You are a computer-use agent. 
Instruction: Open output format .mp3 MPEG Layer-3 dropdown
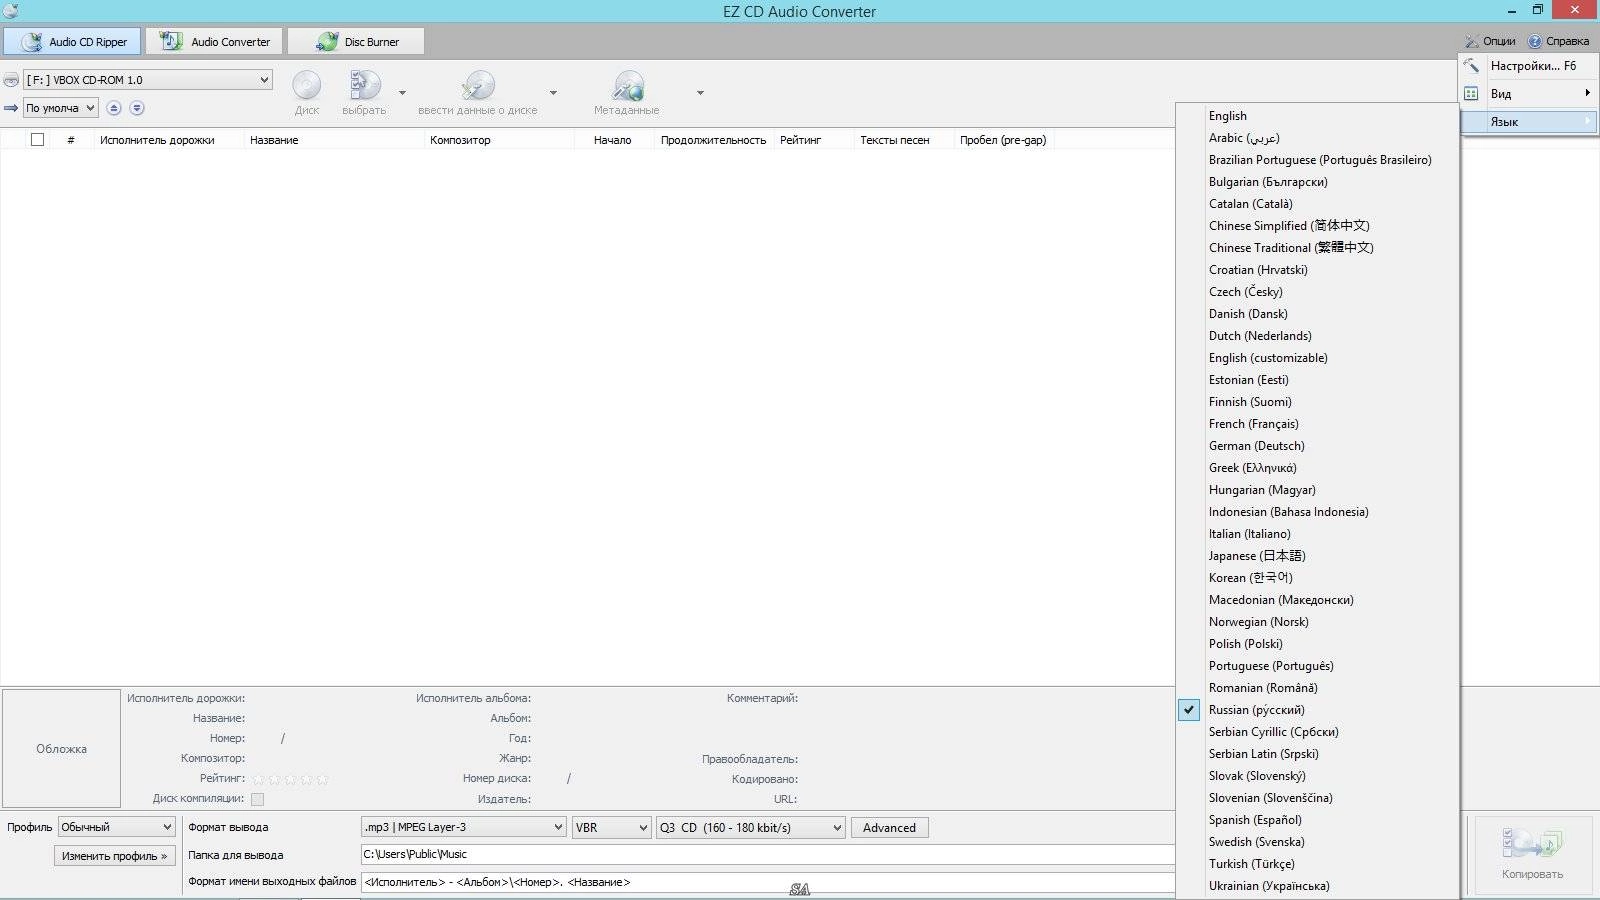pos(464,827)
